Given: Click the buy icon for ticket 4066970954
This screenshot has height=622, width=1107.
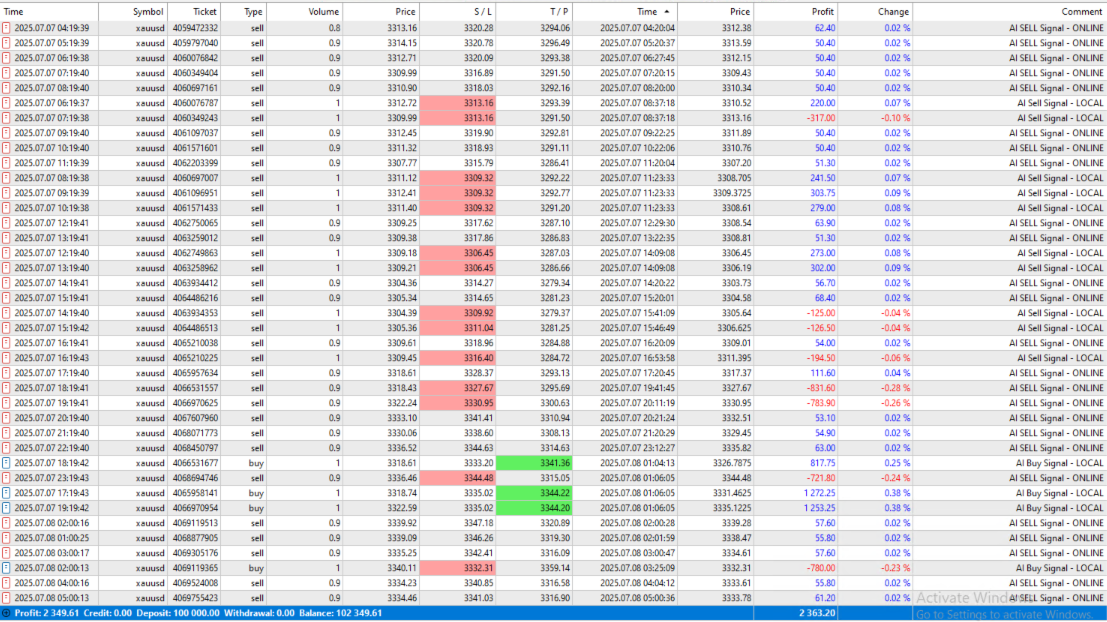Looking at the screenshot, I should tap(6, 508).
